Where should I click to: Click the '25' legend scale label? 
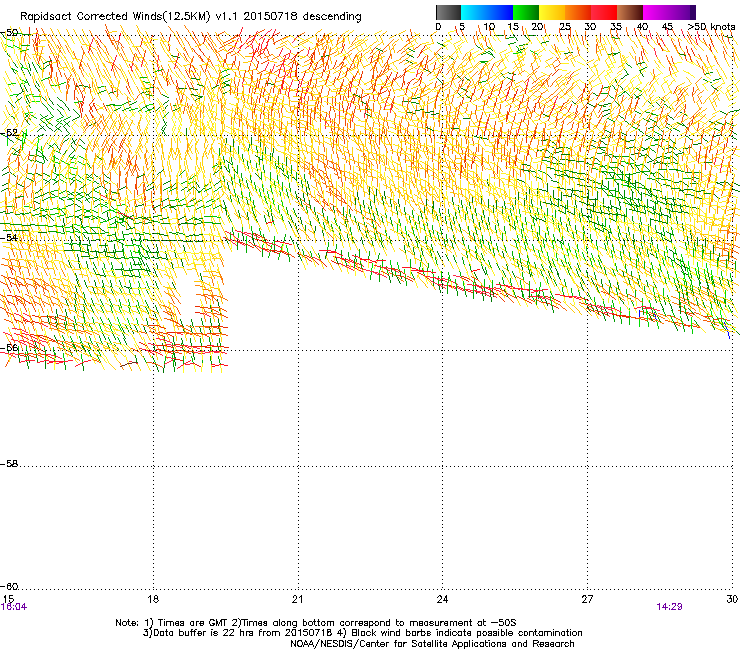point(564,27)
